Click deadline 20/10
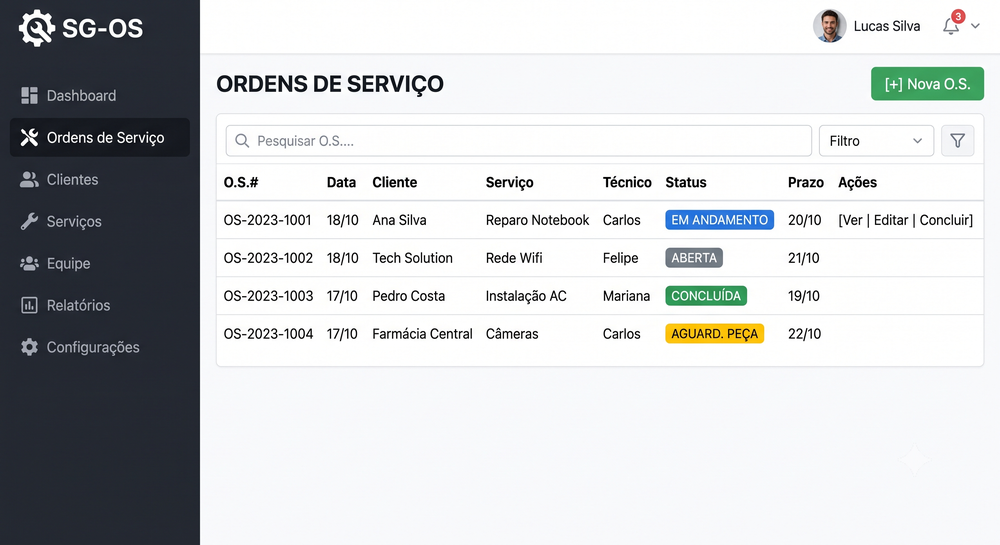Viewport: 1000px width, 545px height. (804, 220)
